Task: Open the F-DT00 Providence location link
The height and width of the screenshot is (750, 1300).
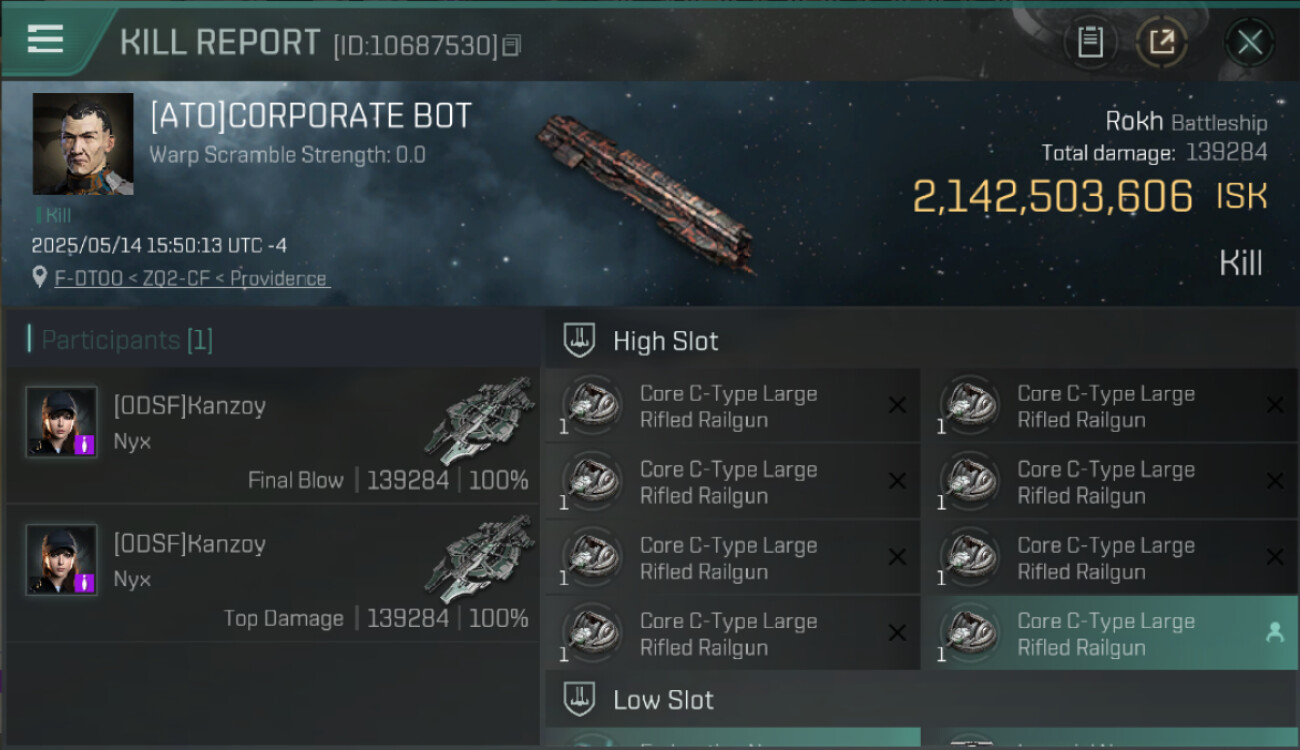Action: (x=191, y=278)
